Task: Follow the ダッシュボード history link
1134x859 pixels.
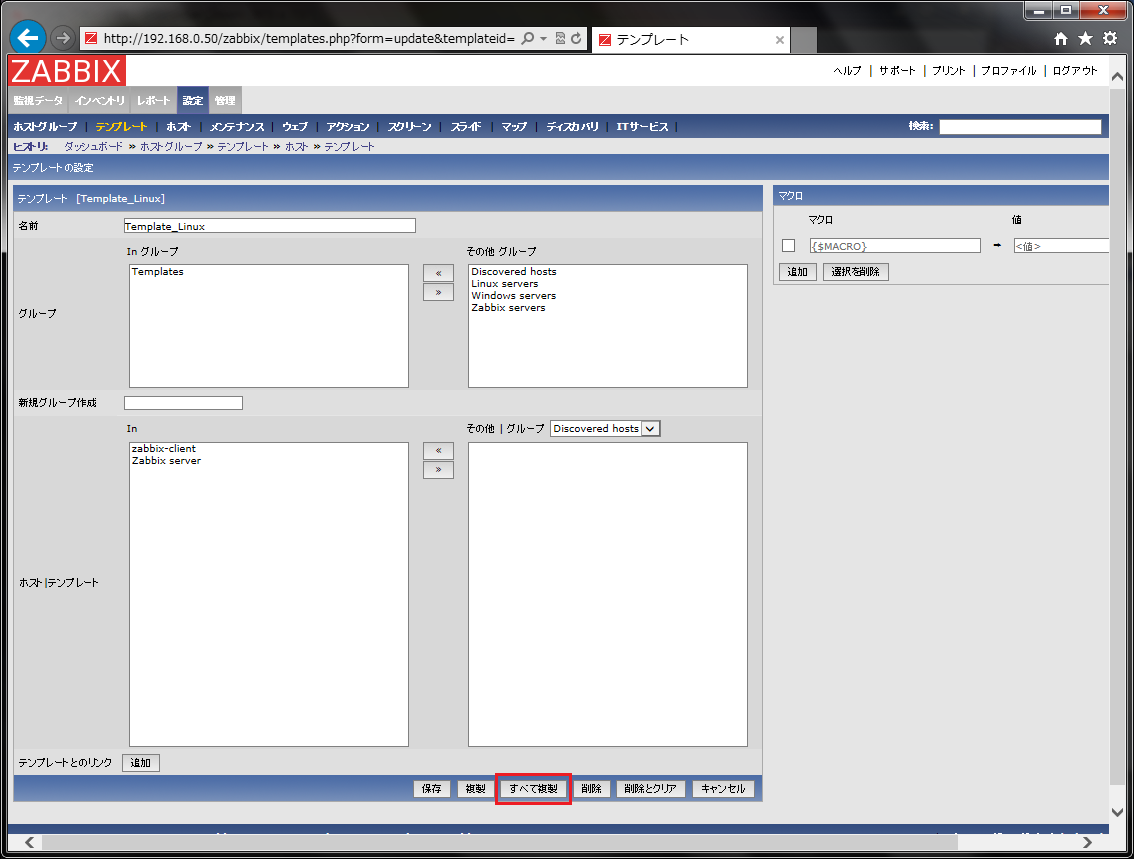Action: click(93, 147)
